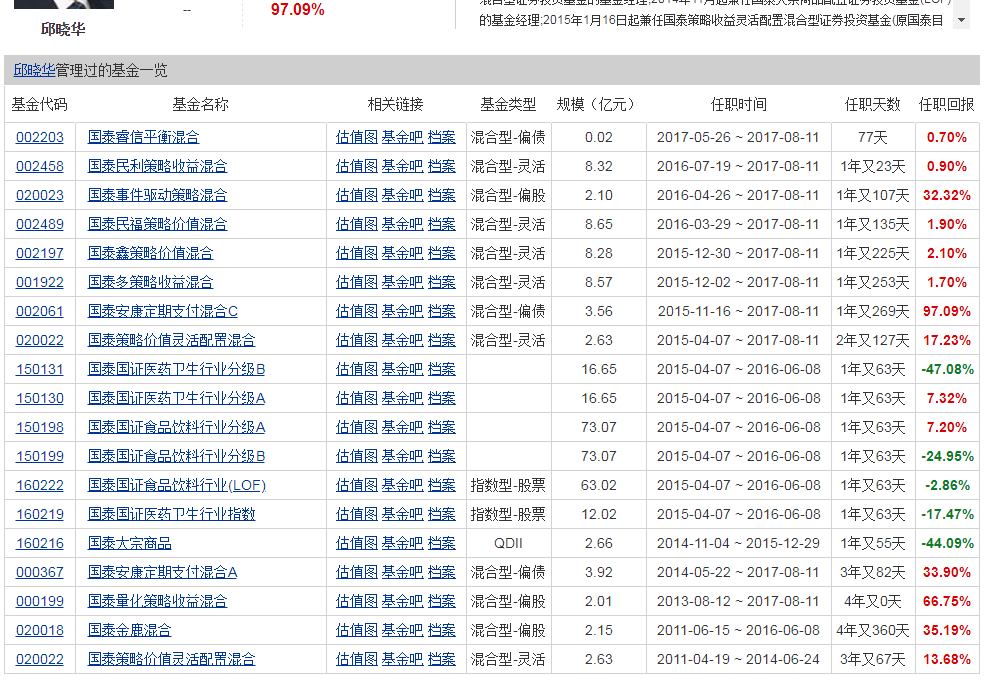Open 基金吧 for 国泰国证食品饮料行业分级A row
The height and width of the screenshot is (688, 984).
click(x=402, y=427)
